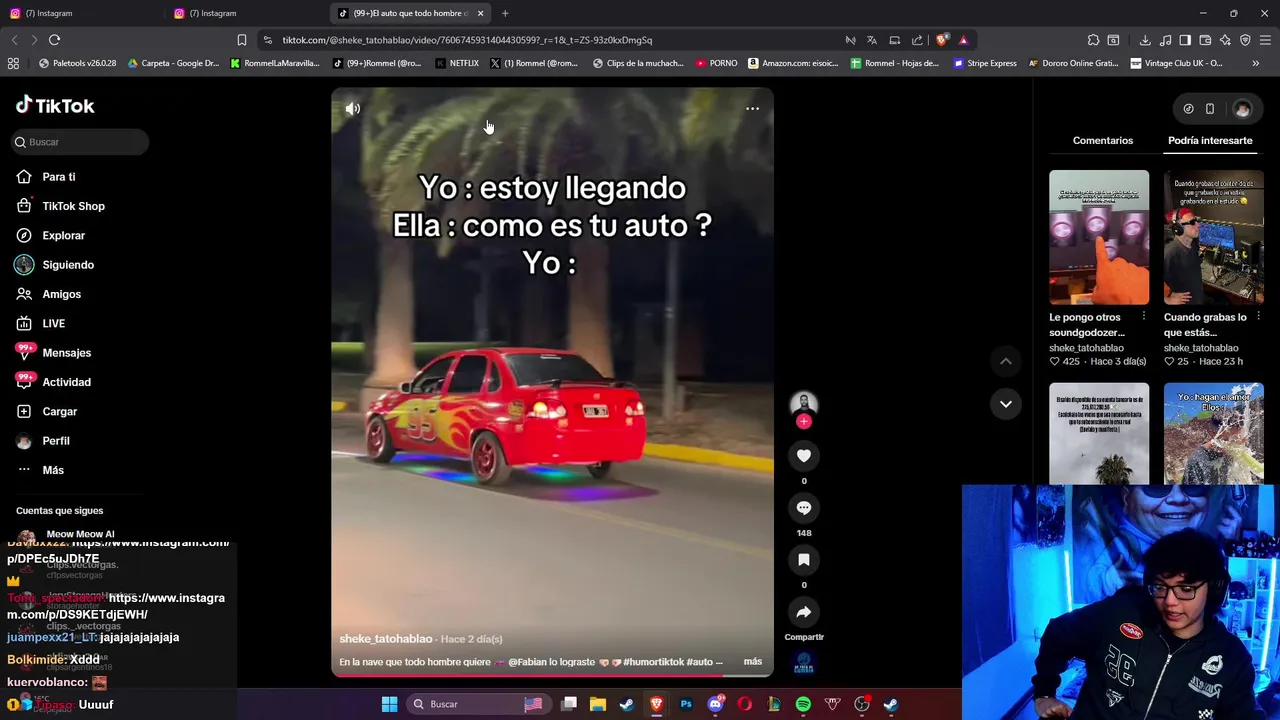Show hidden bookmarks with double chevron

(1255, 63)
